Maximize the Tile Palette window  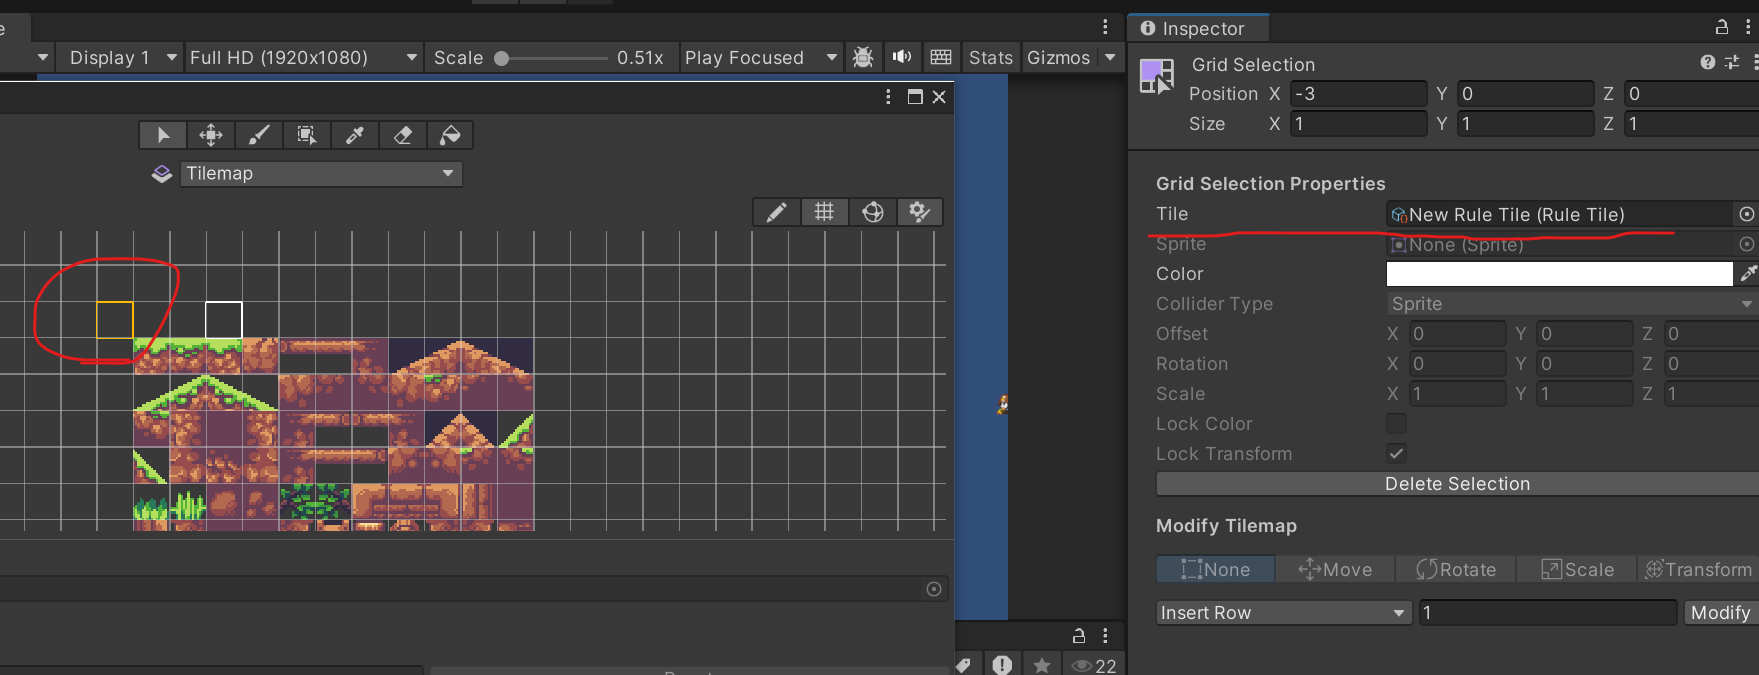point(915,97)
